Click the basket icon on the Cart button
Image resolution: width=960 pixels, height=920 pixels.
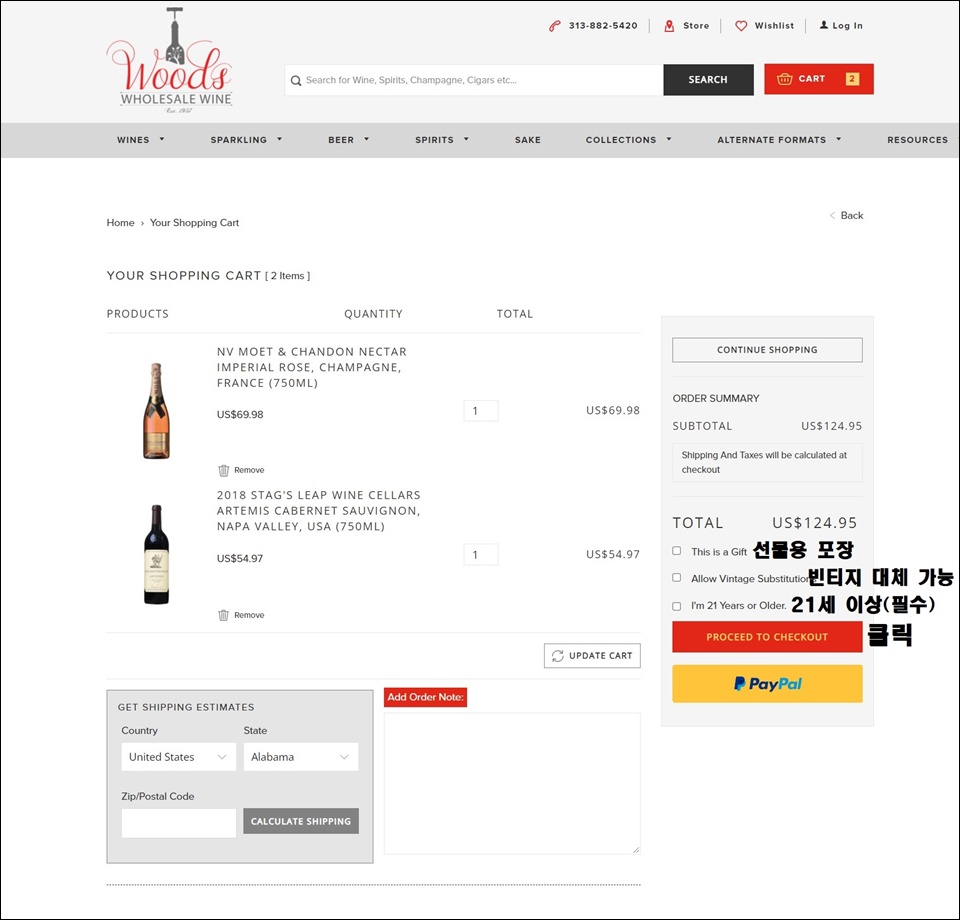click(784, 79)
